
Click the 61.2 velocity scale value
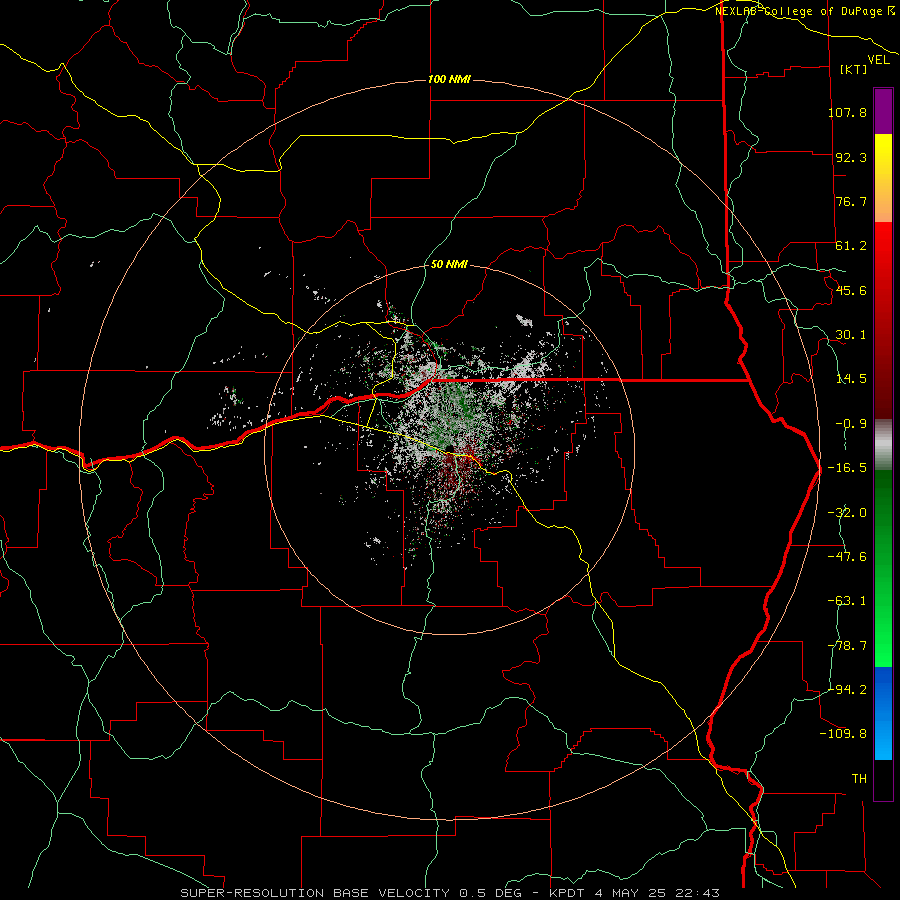point(851,246)
